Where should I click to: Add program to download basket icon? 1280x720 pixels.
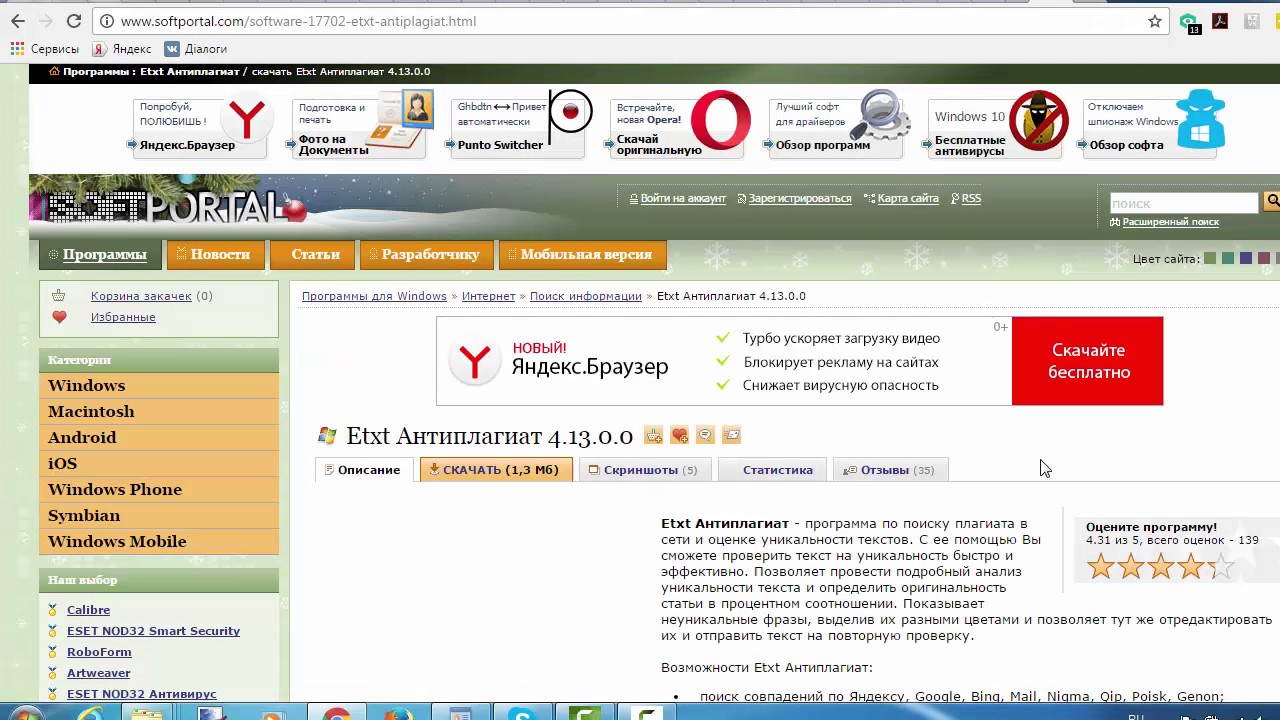point(653,435)
